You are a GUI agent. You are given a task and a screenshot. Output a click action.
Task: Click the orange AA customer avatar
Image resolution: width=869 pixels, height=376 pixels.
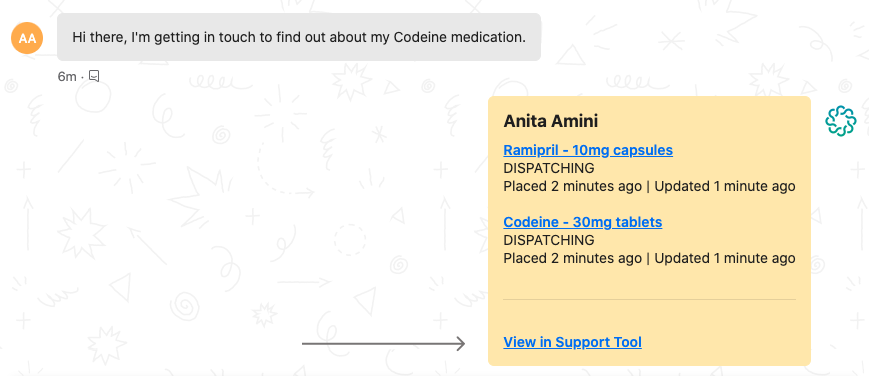point(27,38)
